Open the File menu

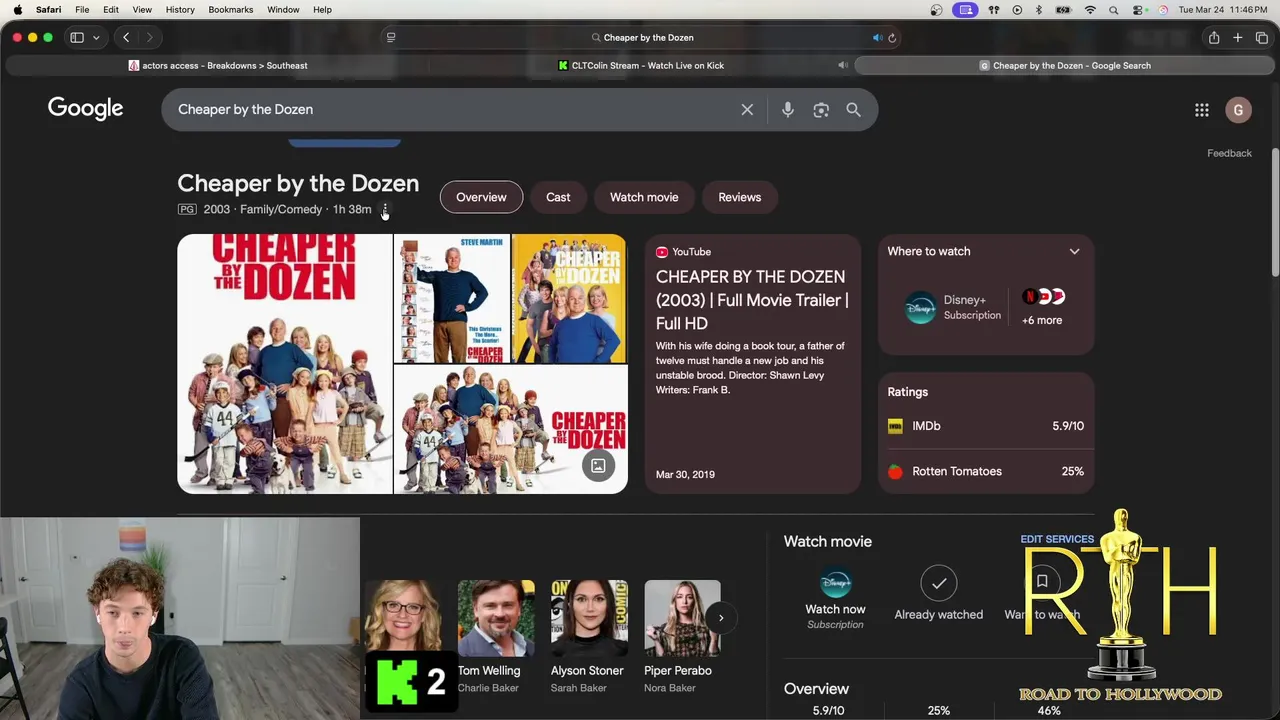pyautogui.click(x=82, y=9)
